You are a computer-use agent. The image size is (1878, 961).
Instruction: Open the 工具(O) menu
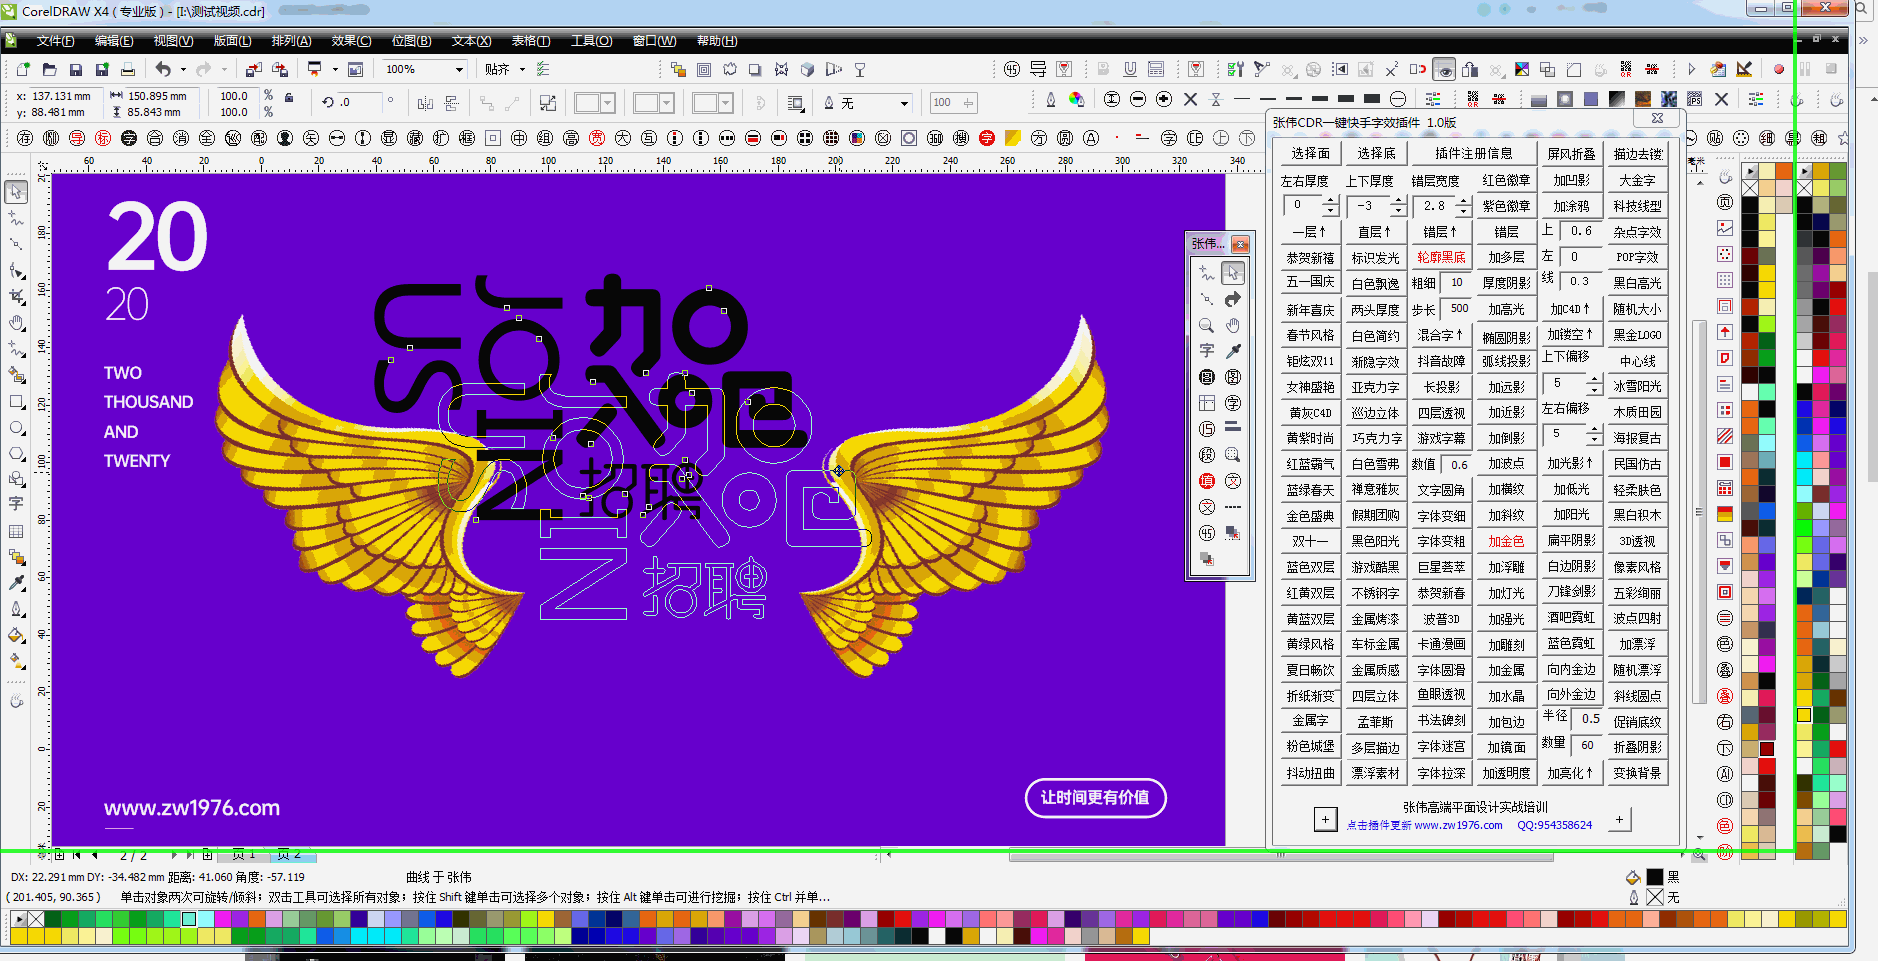(591, 41)
